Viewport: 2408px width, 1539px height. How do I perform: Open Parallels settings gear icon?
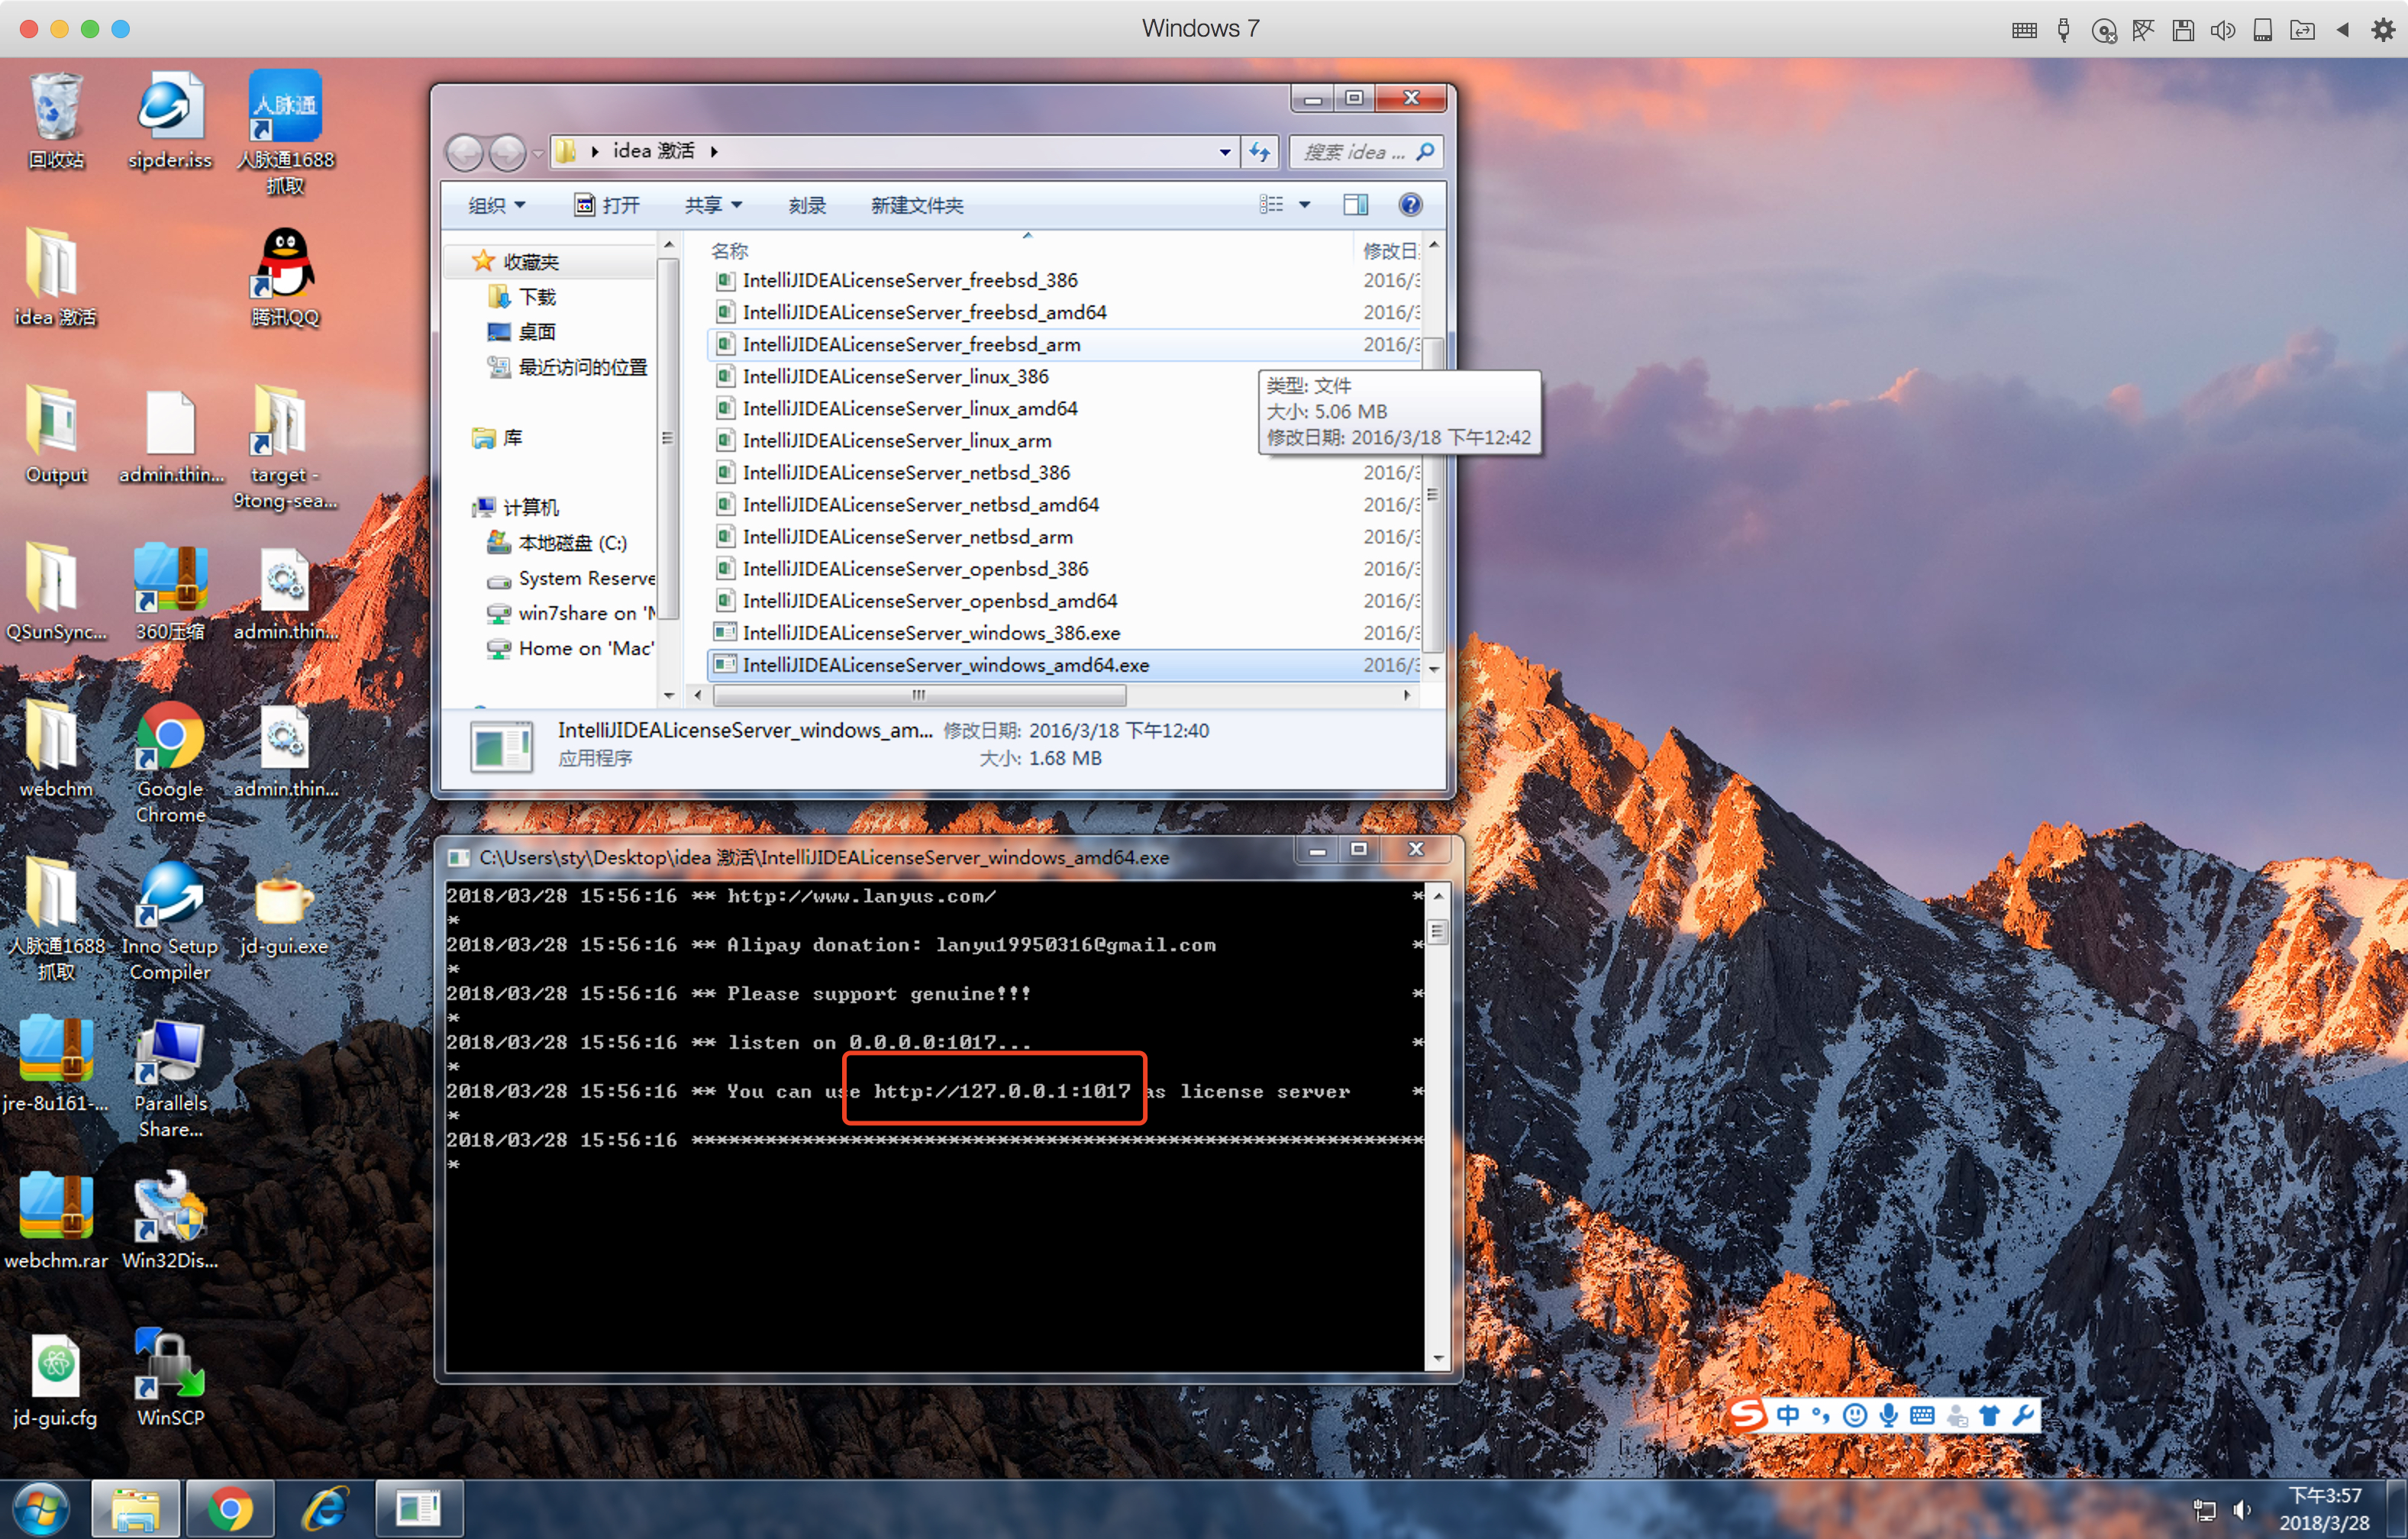[2384, 30]
